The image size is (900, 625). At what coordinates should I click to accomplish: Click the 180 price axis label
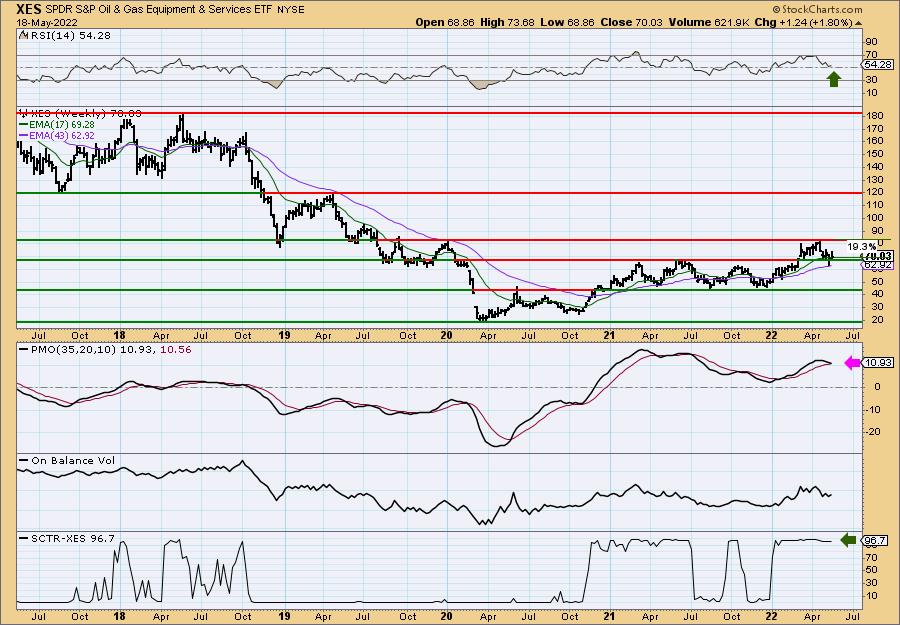click(x=874, y=115)
